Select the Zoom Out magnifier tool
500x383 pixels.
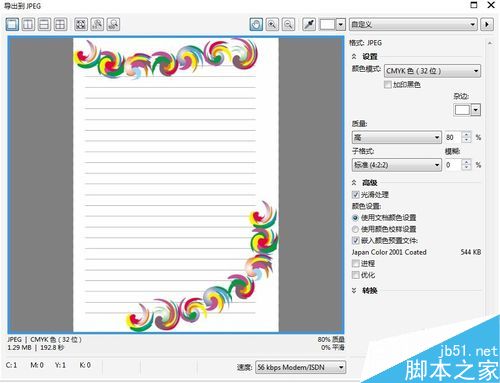pyautogui.click(x=288, y=24)
